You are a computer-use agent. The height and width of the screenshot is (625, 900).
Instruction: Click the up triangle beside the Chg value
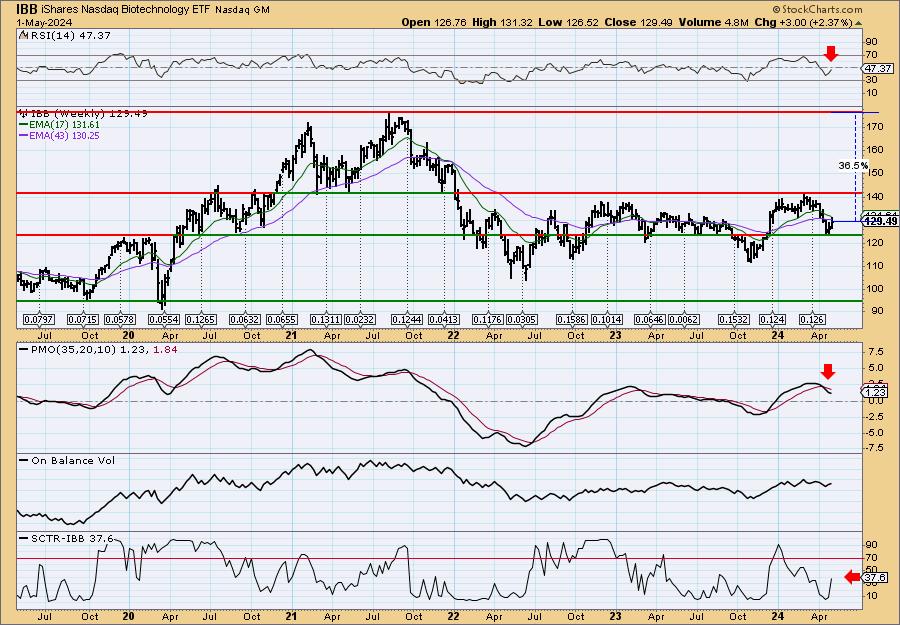(x=859, y=23)
